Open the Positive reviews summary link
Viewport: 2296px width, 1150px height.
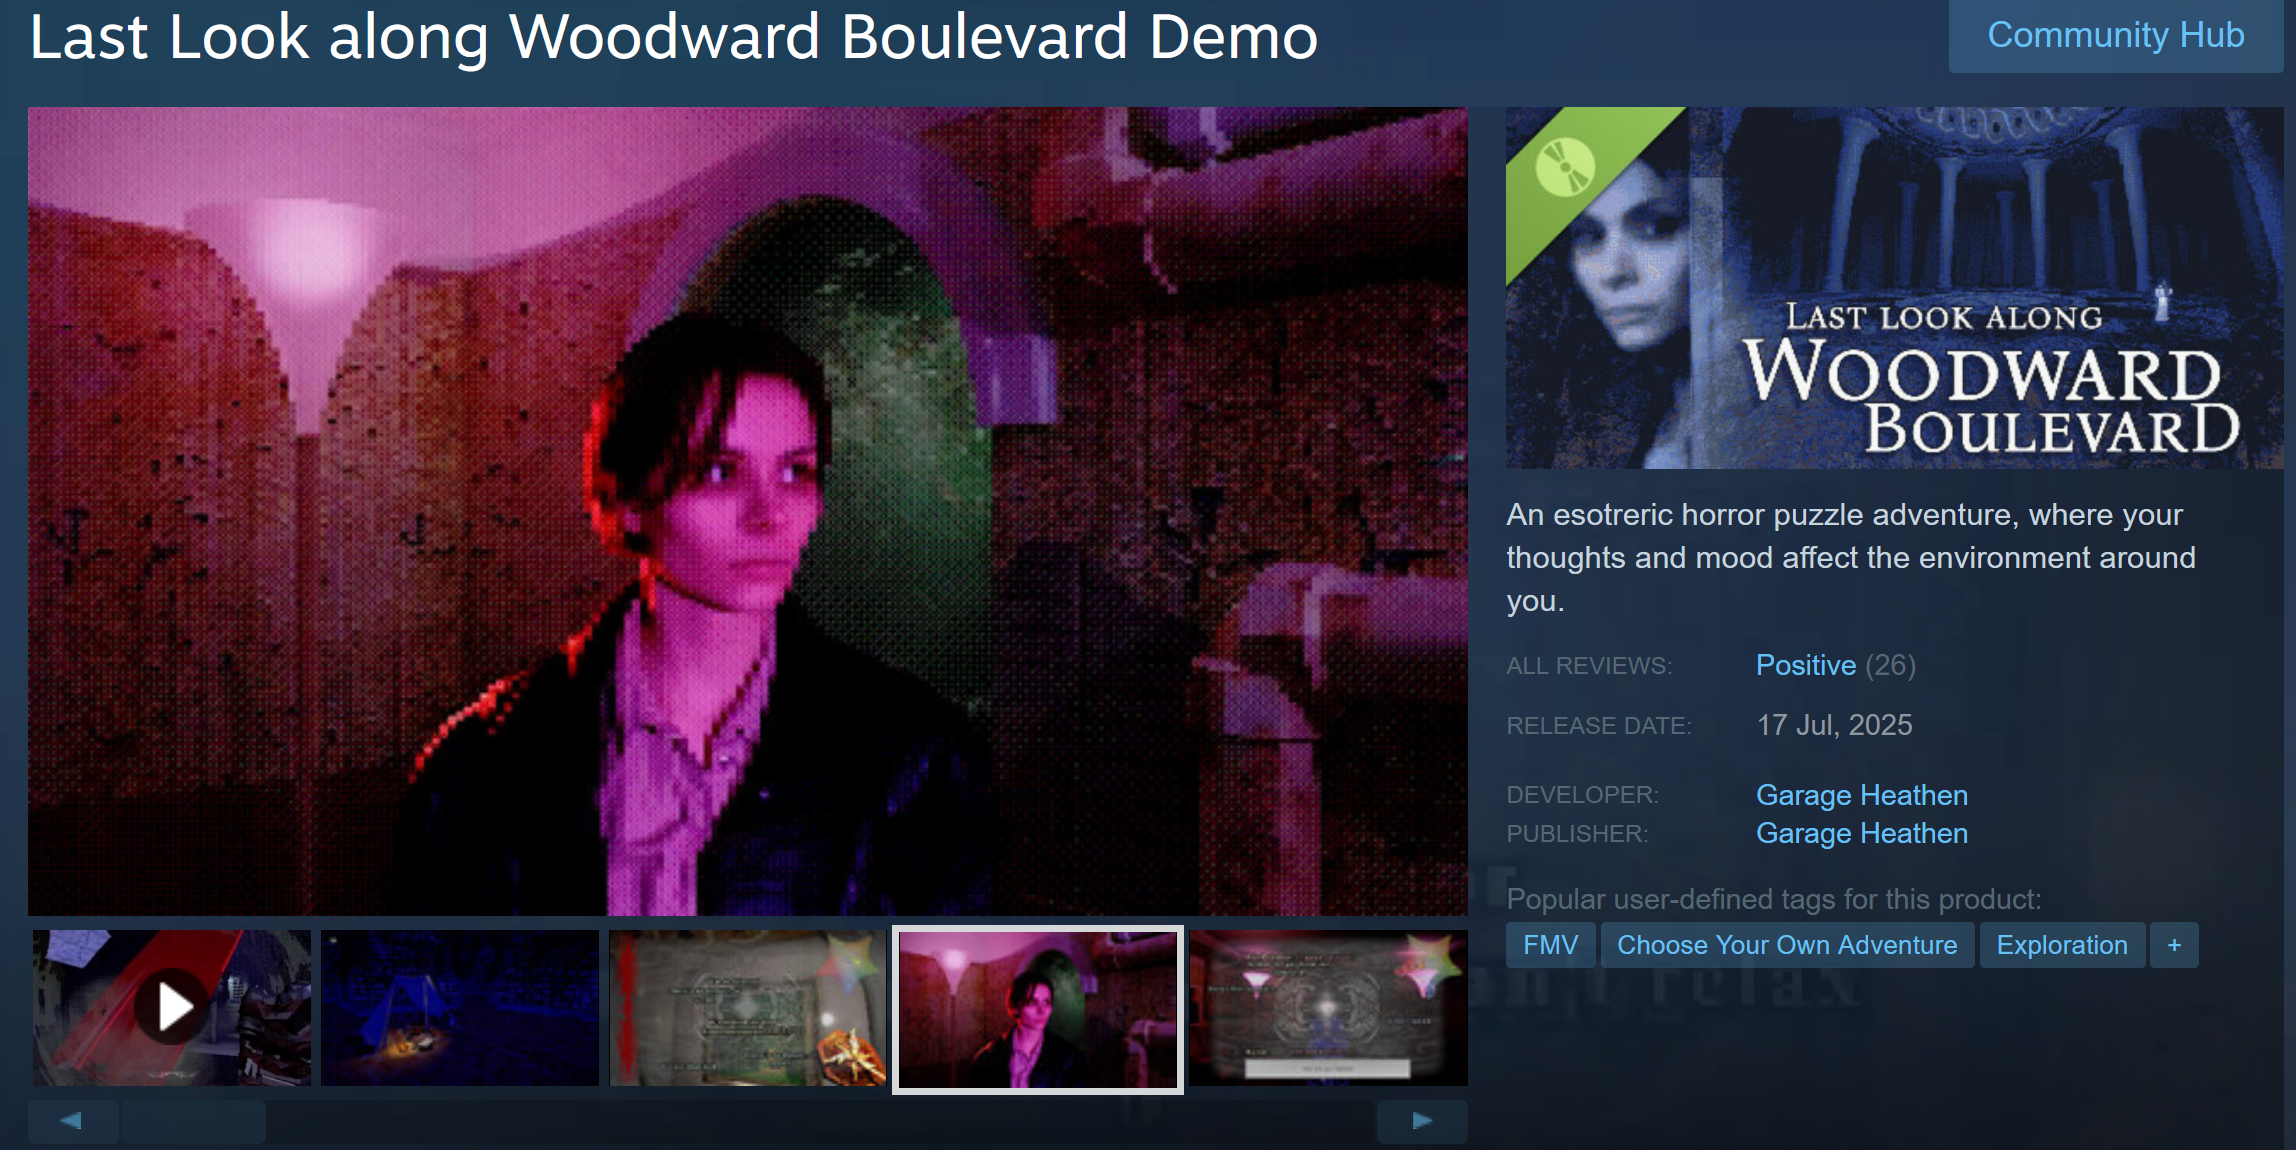tap(1806, 665)
